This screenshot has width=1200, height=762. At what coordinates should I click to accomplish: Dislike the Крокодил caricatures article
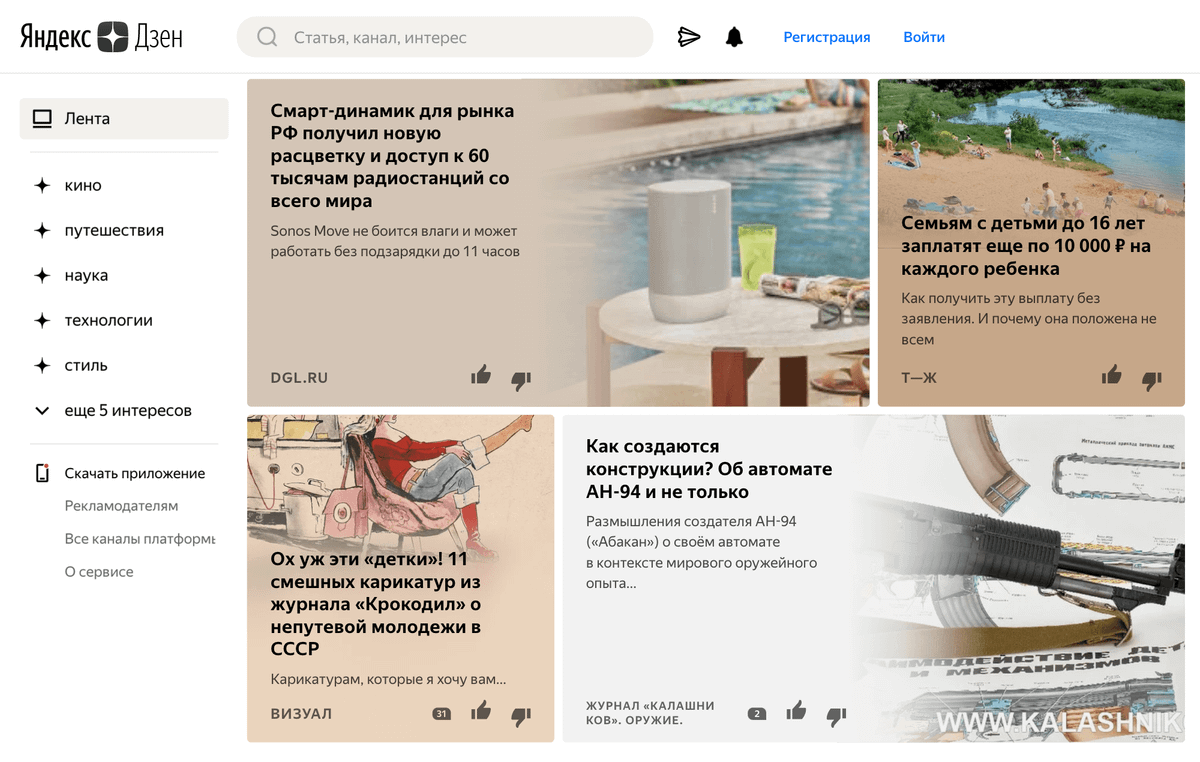coord(521,715)
